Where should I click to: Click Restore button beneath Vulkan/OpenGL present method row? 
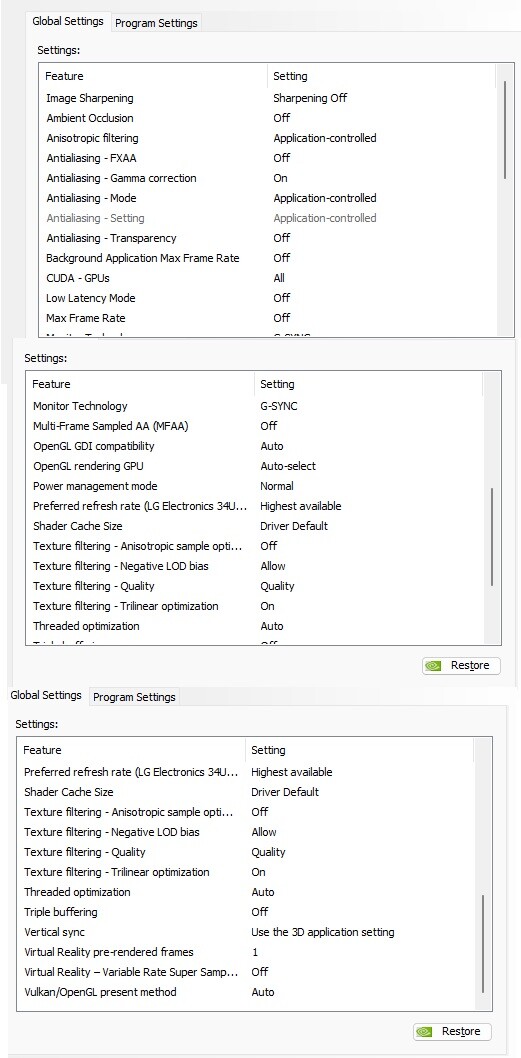(x=452, y=1031)
